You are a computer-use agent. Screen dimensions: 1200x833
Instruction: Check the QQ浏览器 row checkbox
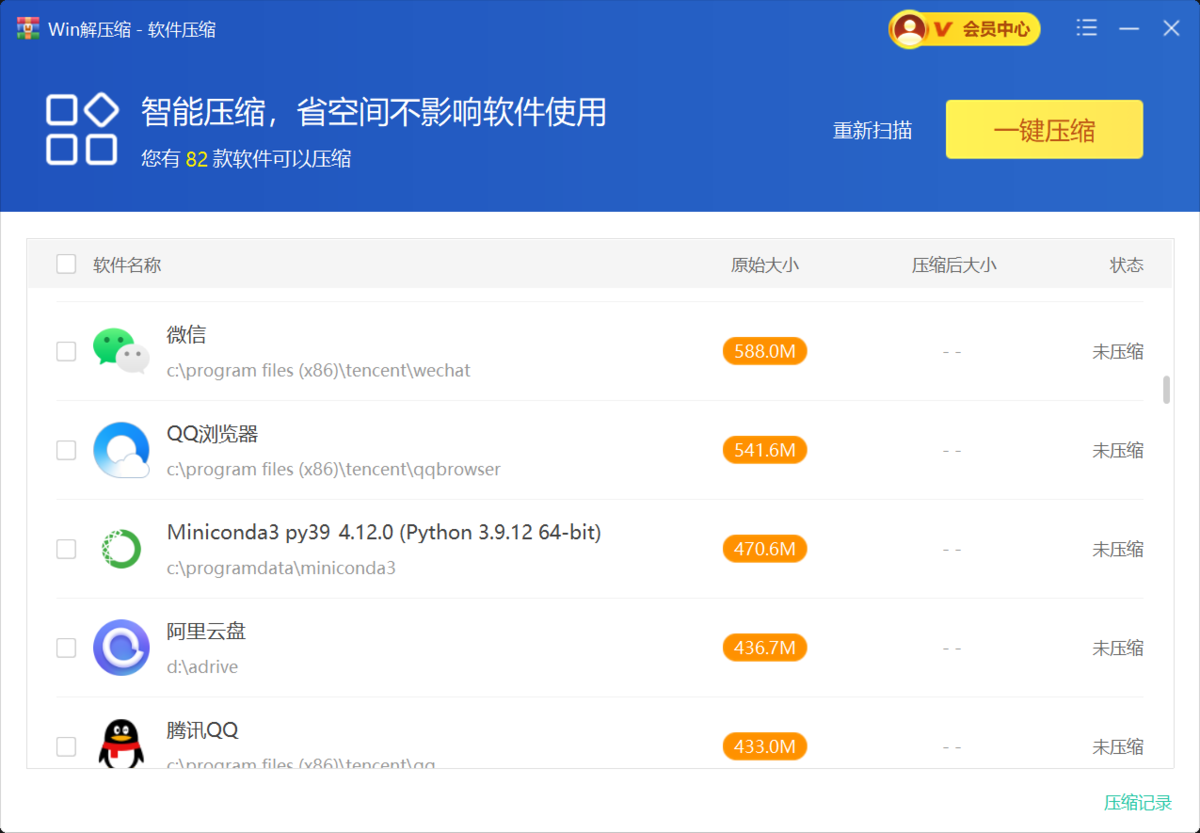66,450
